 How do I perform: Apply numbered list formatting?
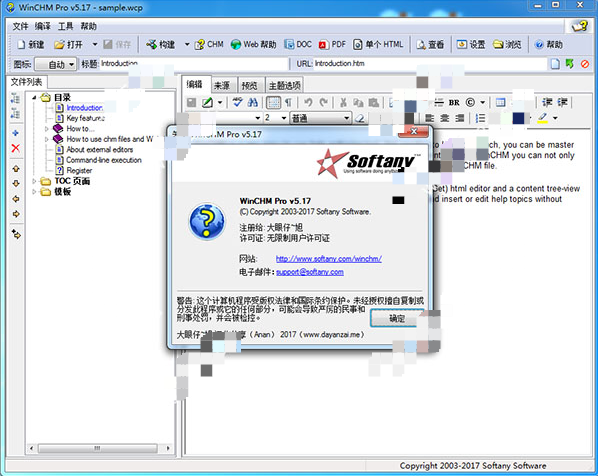(481, 118)
